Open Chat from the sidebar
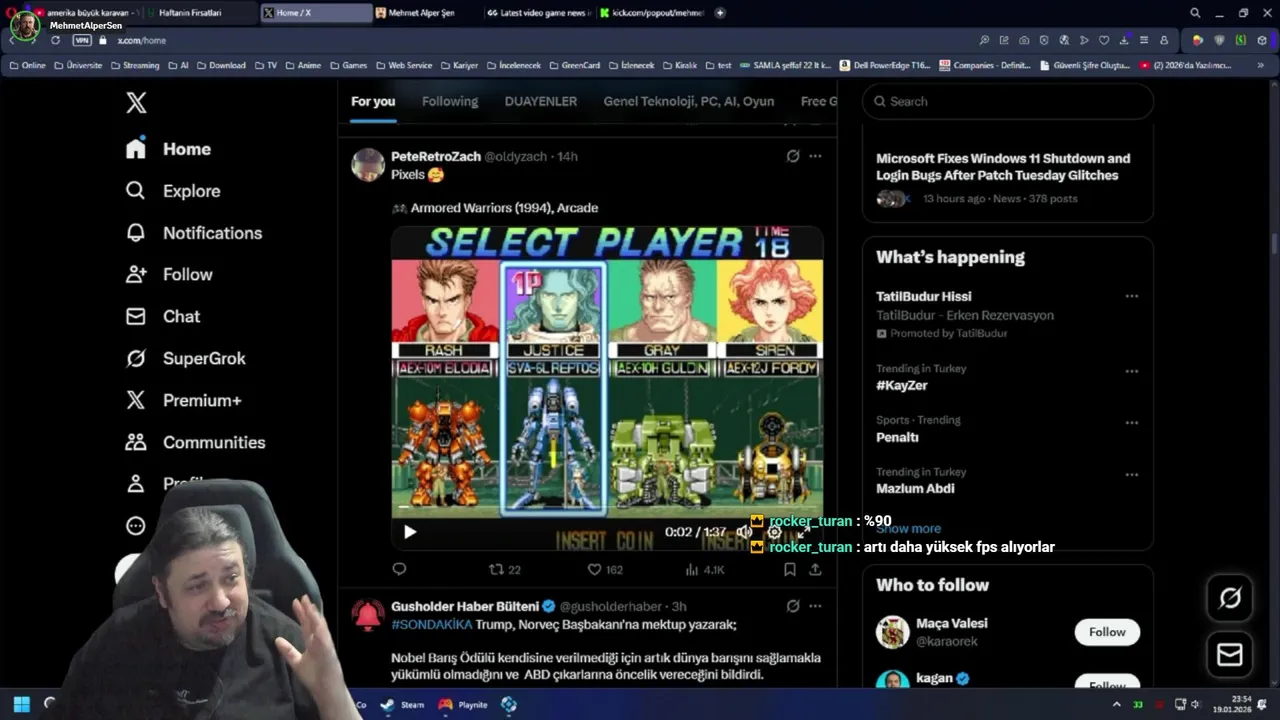 tap(162, 316)
